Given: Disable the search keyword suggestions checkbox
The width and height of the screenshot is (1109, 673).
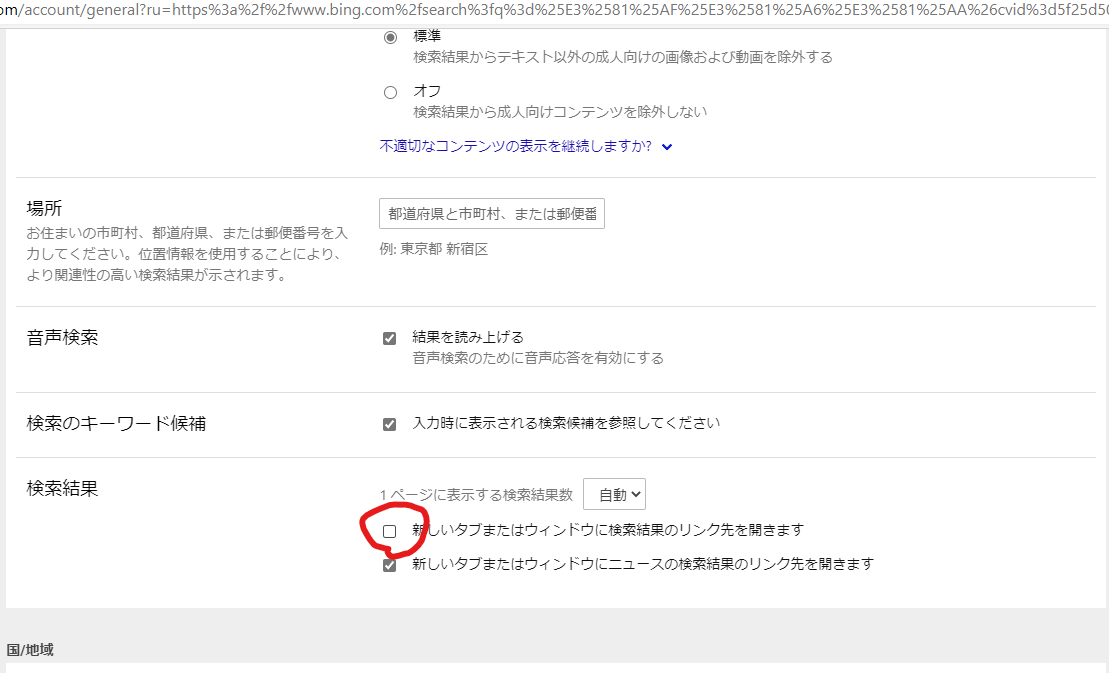Looking at the screenshot, I should (390, 423).
